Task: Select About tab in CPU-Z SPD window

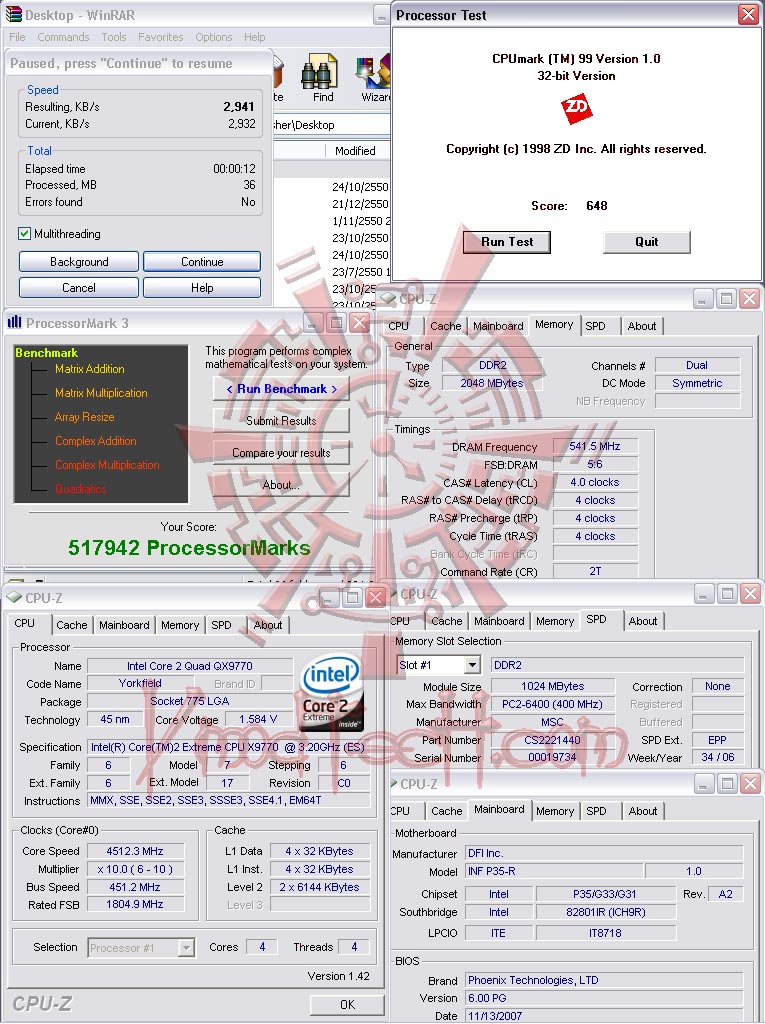Action: (643, 621)
